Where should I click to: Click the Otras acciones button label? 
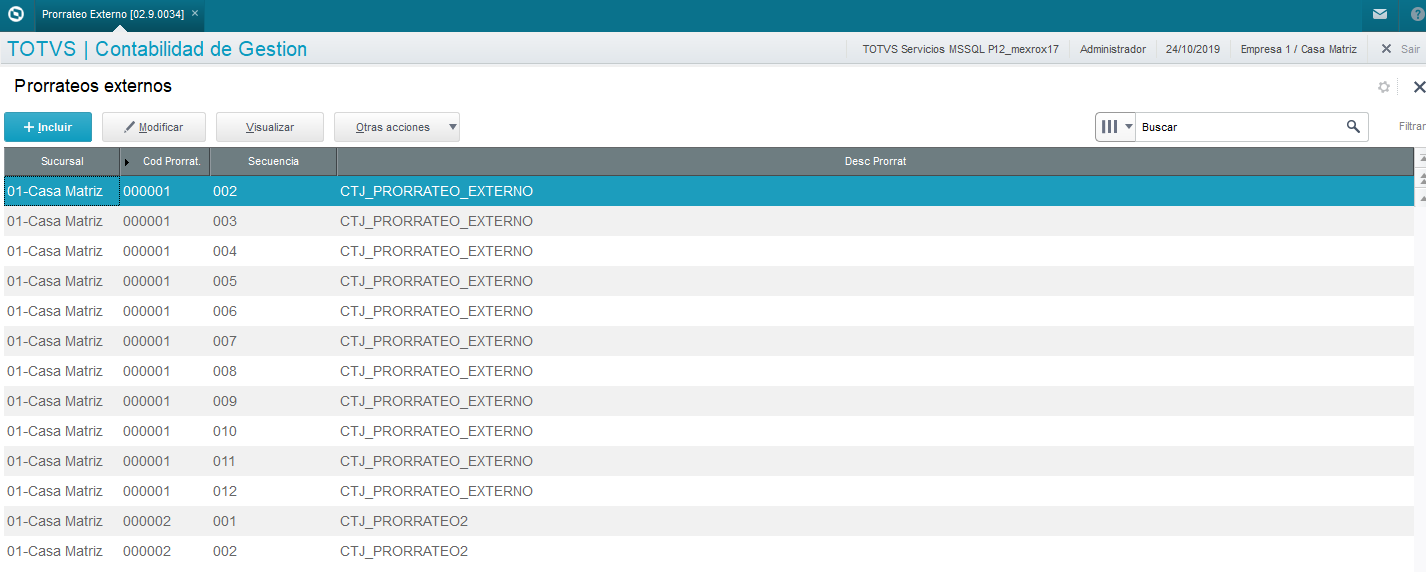[393, 127]
